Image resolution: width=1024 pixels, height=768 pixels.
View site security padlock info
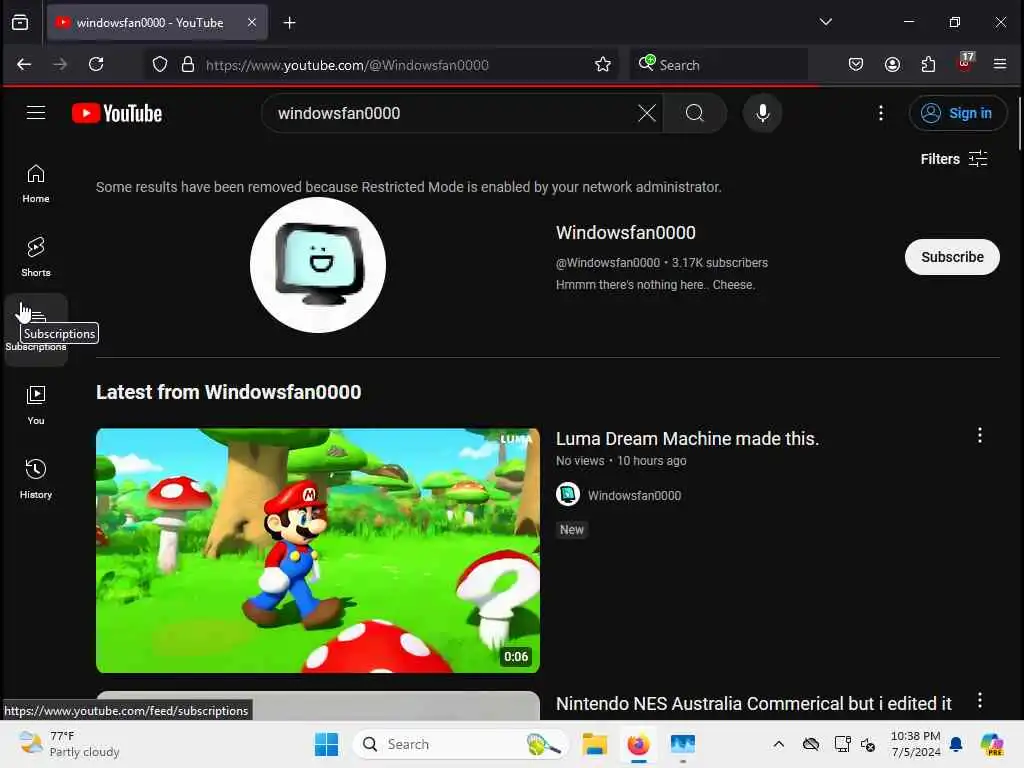coord(188,65)
